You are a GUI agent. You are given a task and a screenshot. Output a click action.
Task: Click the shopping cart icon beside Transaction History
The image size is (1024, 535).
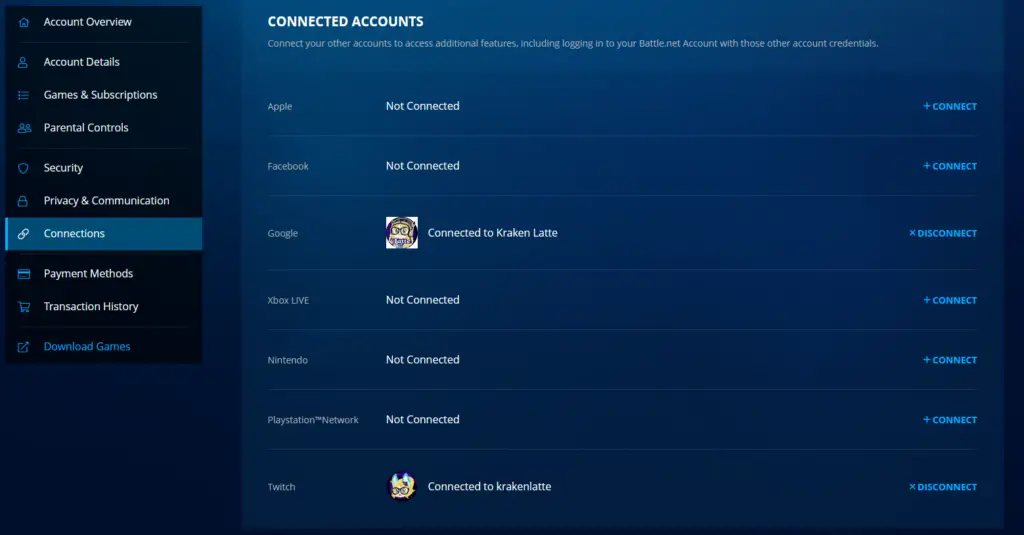pyautogui.click(x=24, y=306)
